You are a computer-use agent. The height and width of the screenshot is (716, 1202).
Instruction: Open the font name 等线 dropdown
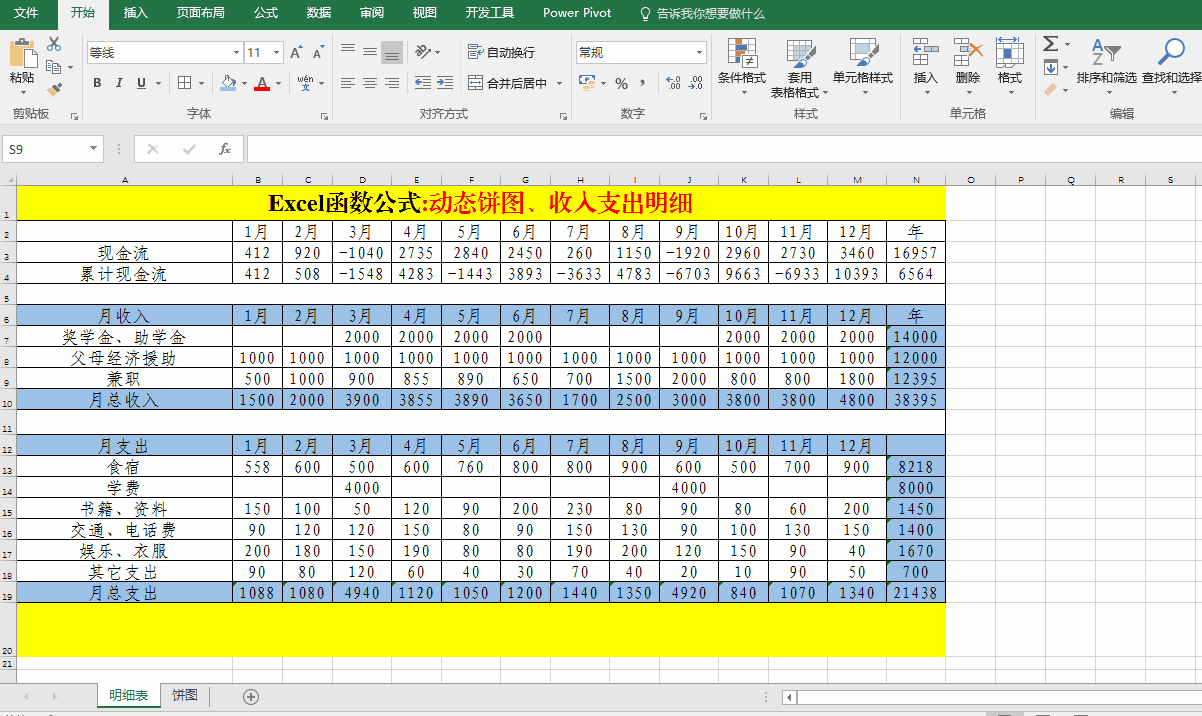point(236,53)
